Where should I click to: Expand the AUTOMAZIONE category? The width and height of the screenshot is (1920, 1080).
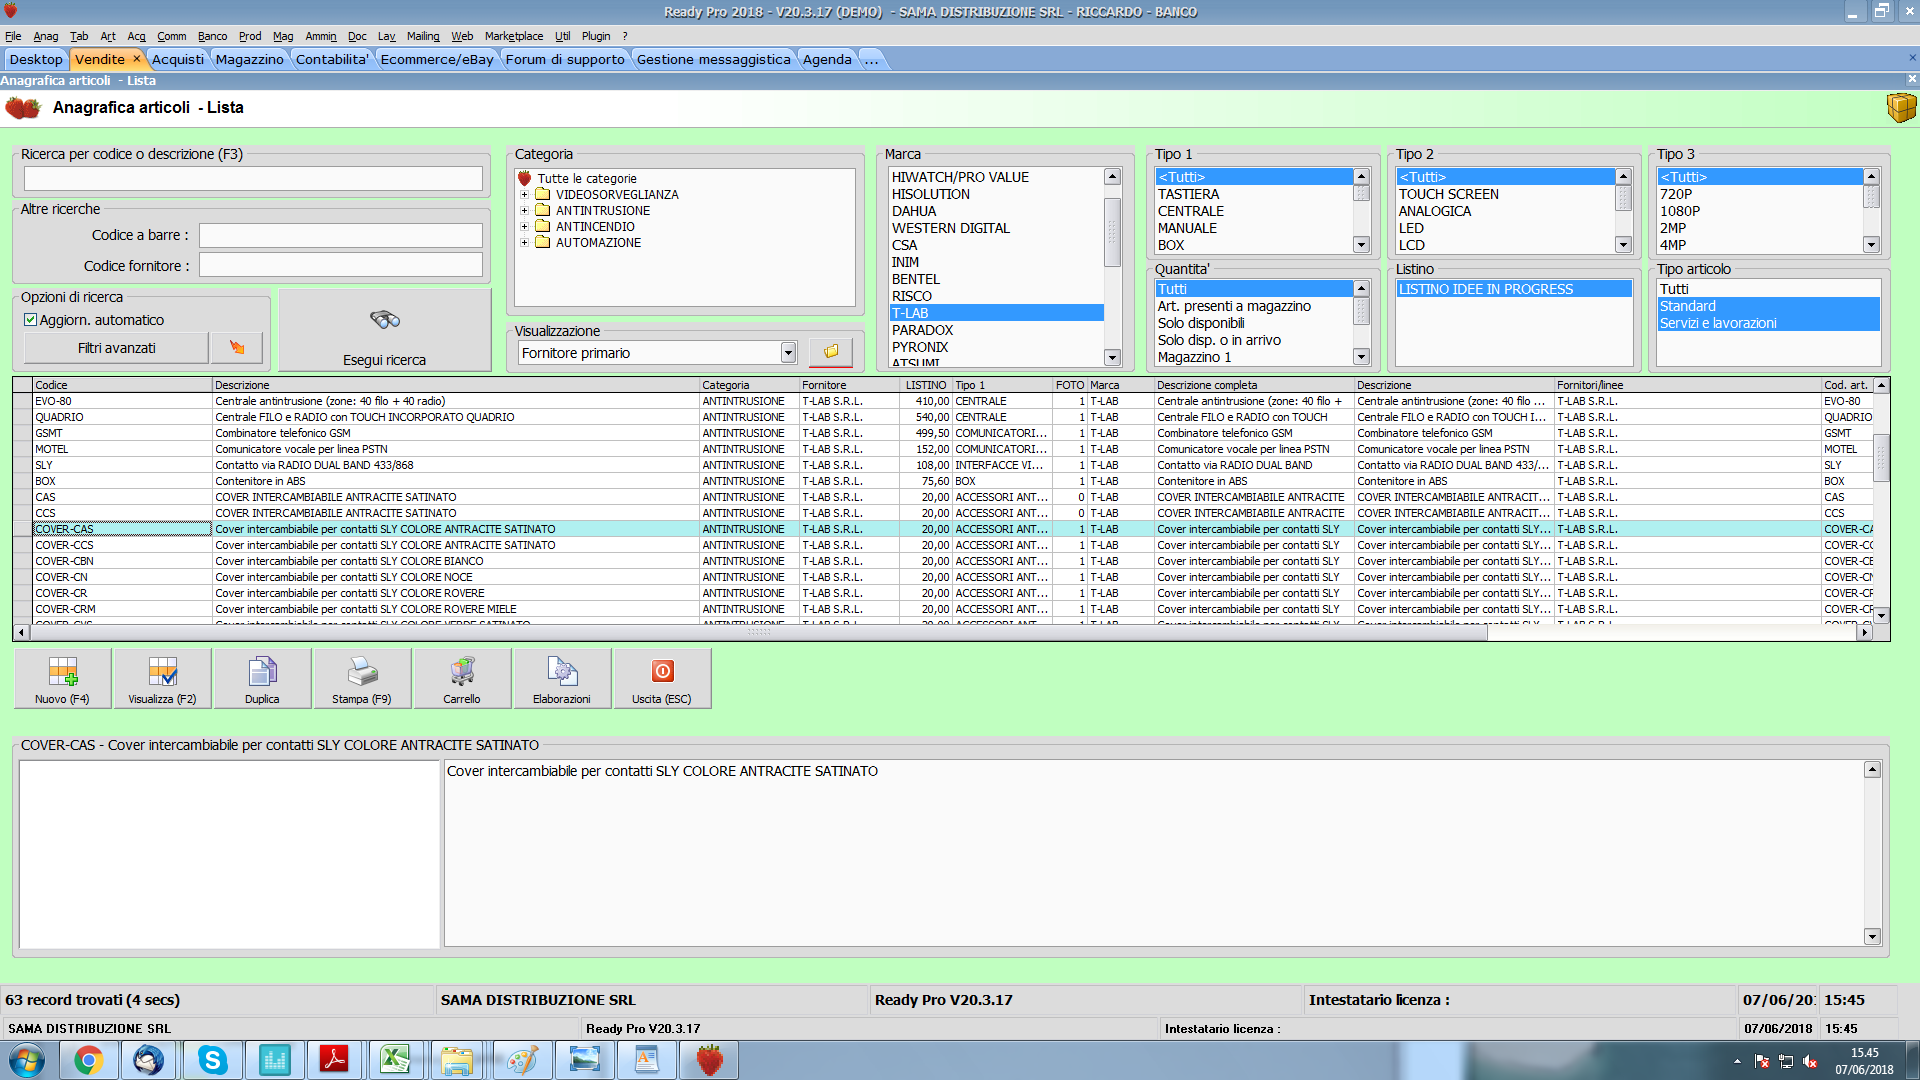(x=524, y=243)
